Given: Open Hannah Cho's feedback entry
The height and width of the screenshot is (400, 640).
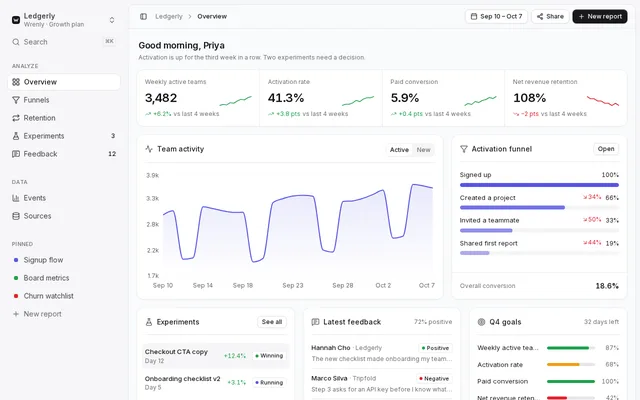Looking at the screenshot, I should click(382, 353).
